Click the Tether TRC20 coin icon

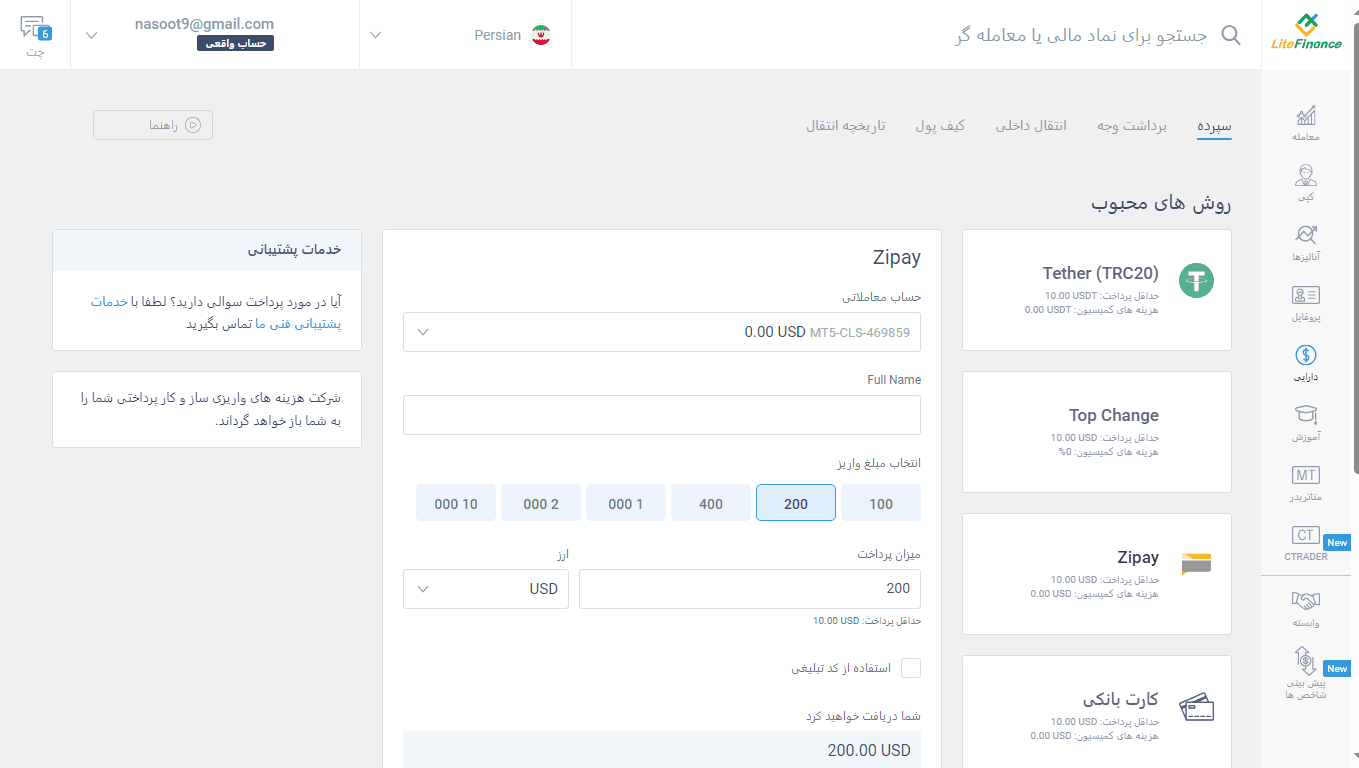click(1196, 281)
